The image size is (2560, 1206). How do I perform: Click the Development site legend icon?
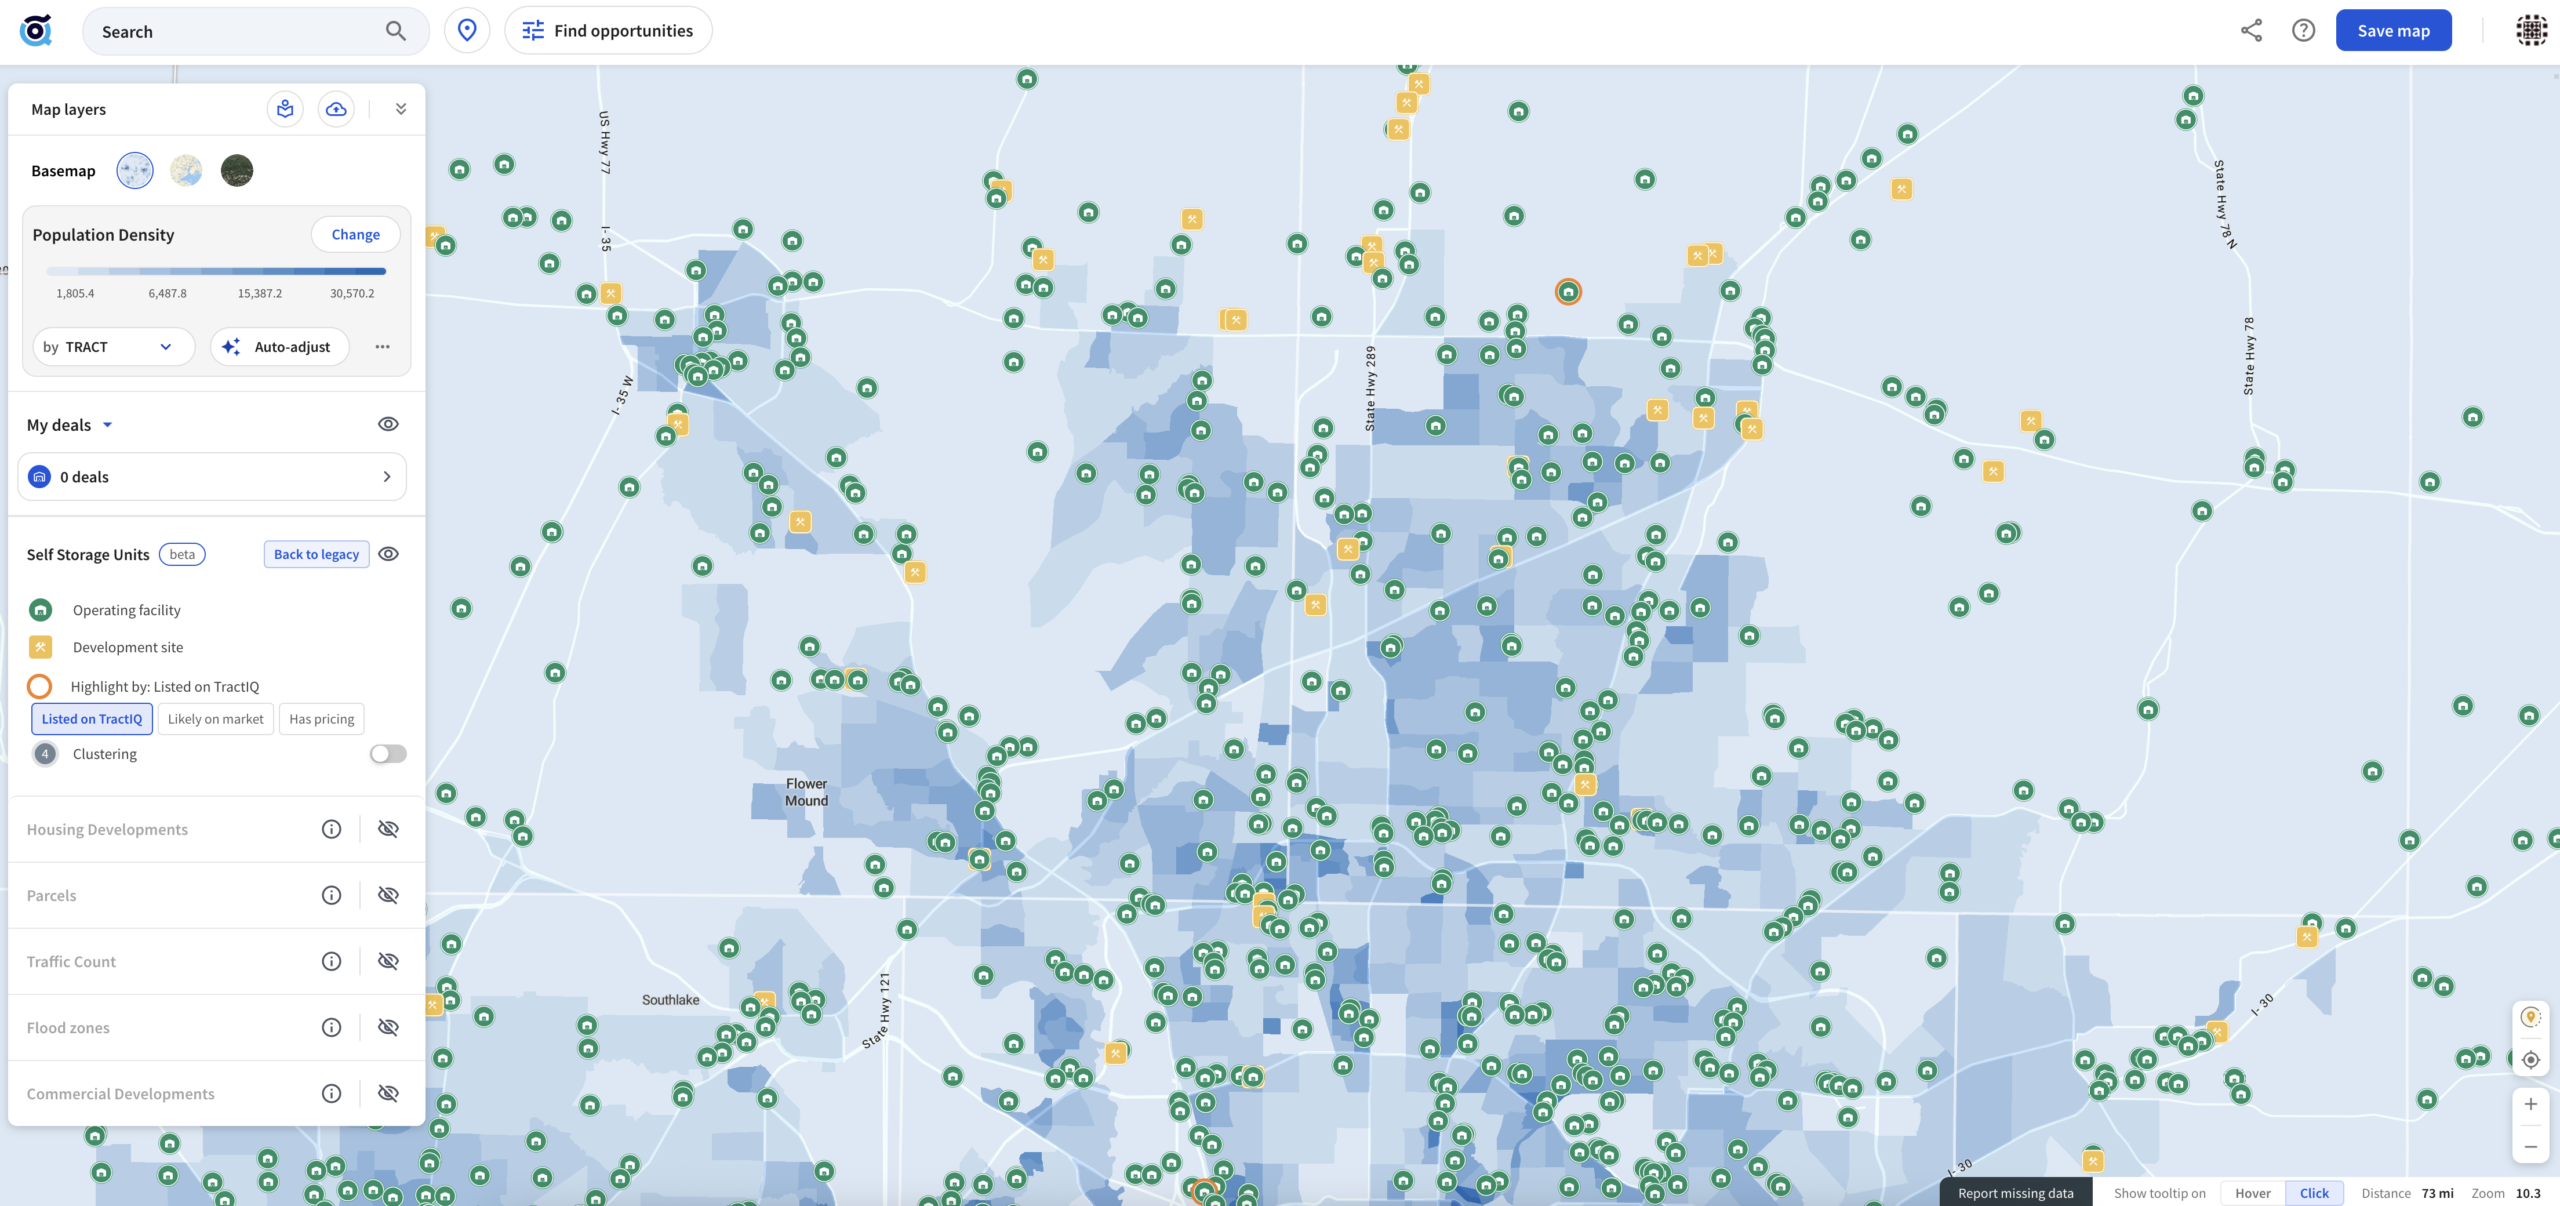click(x=41, y=647)
